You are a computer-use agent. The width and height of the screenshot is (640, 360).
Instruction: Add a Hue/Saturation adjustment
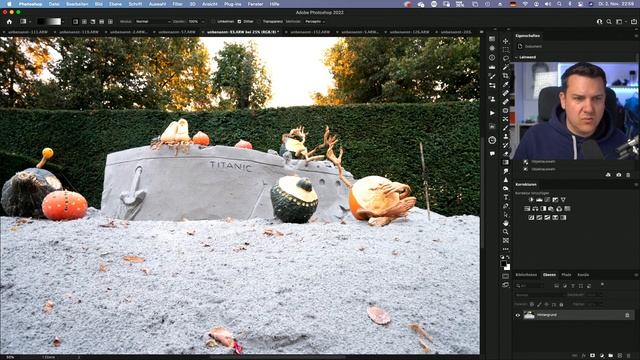[527, 209]
